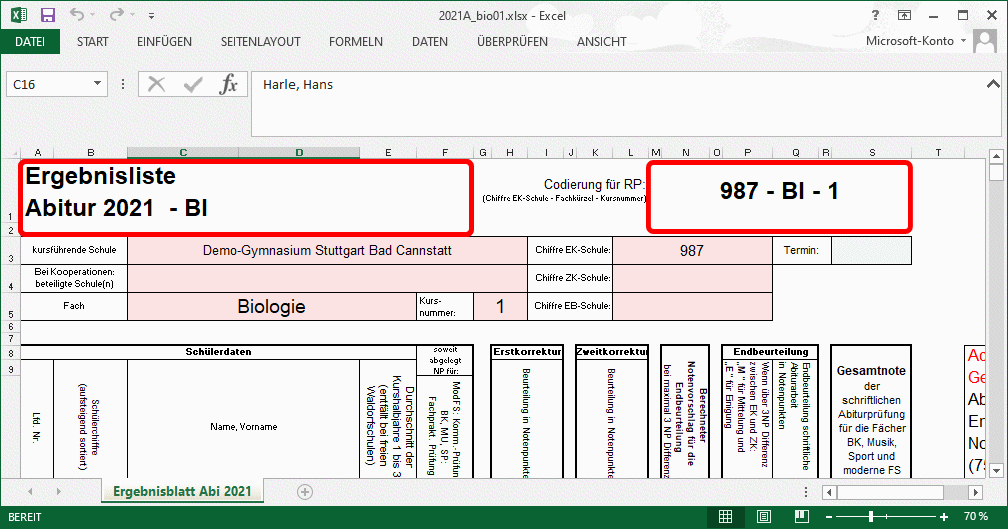Switch to Page Layout view
Screen dimensions: 1008x529
[762, 517]
